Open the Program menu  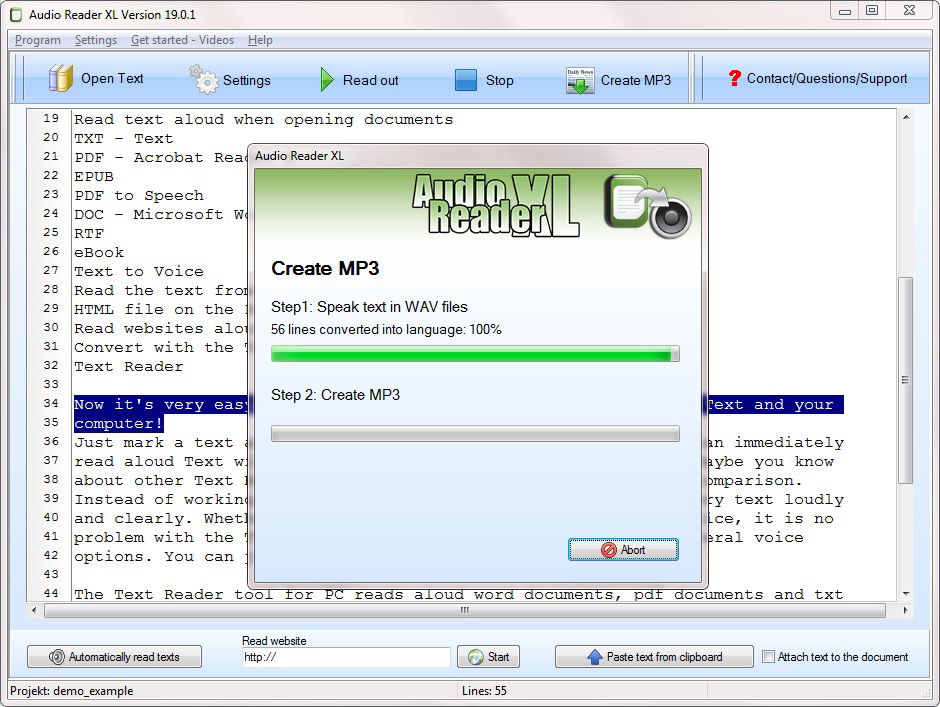pos(38,40)
